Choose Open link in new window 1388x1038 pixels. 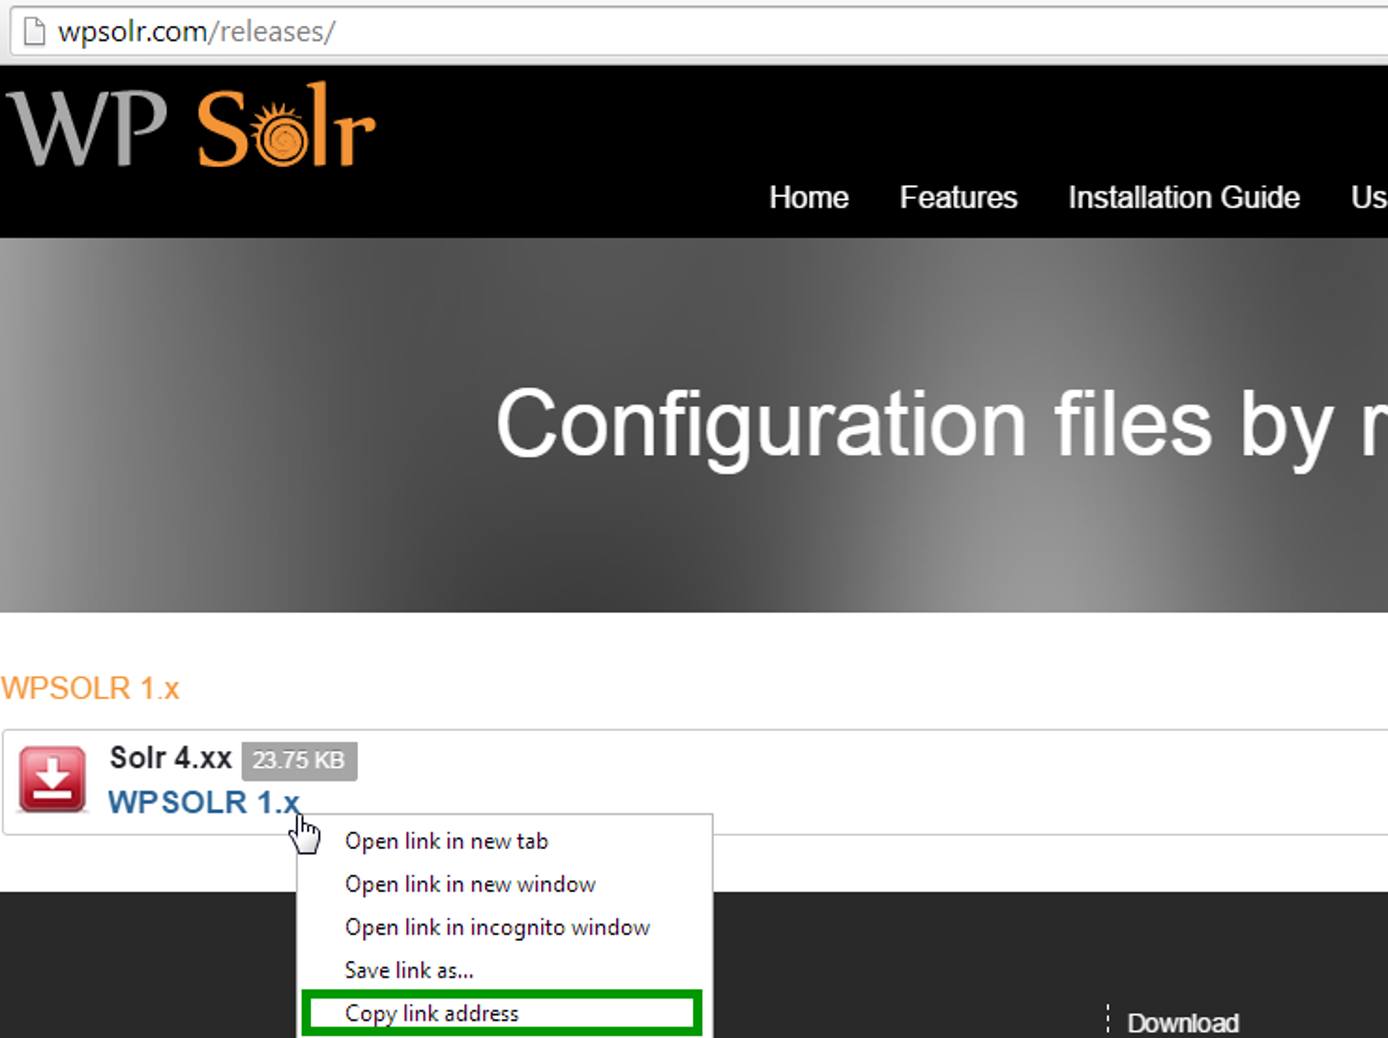pos(470,884)
